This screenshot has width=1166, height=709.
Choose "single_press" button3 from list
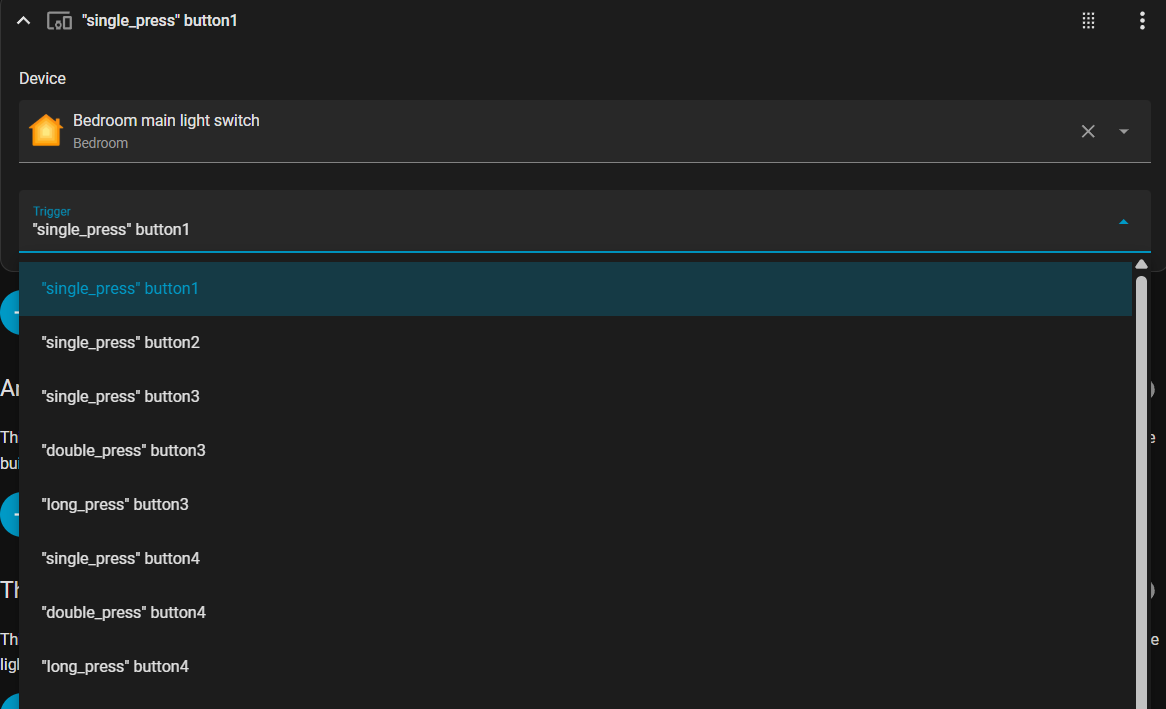click(120, 397)
